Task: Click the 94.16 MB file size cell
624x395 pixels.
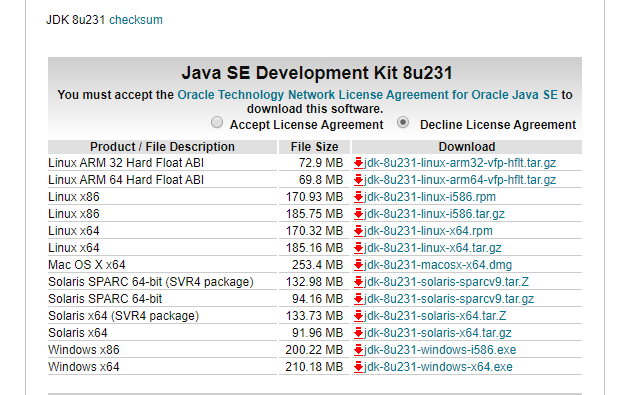Action: tap(318, 299)
